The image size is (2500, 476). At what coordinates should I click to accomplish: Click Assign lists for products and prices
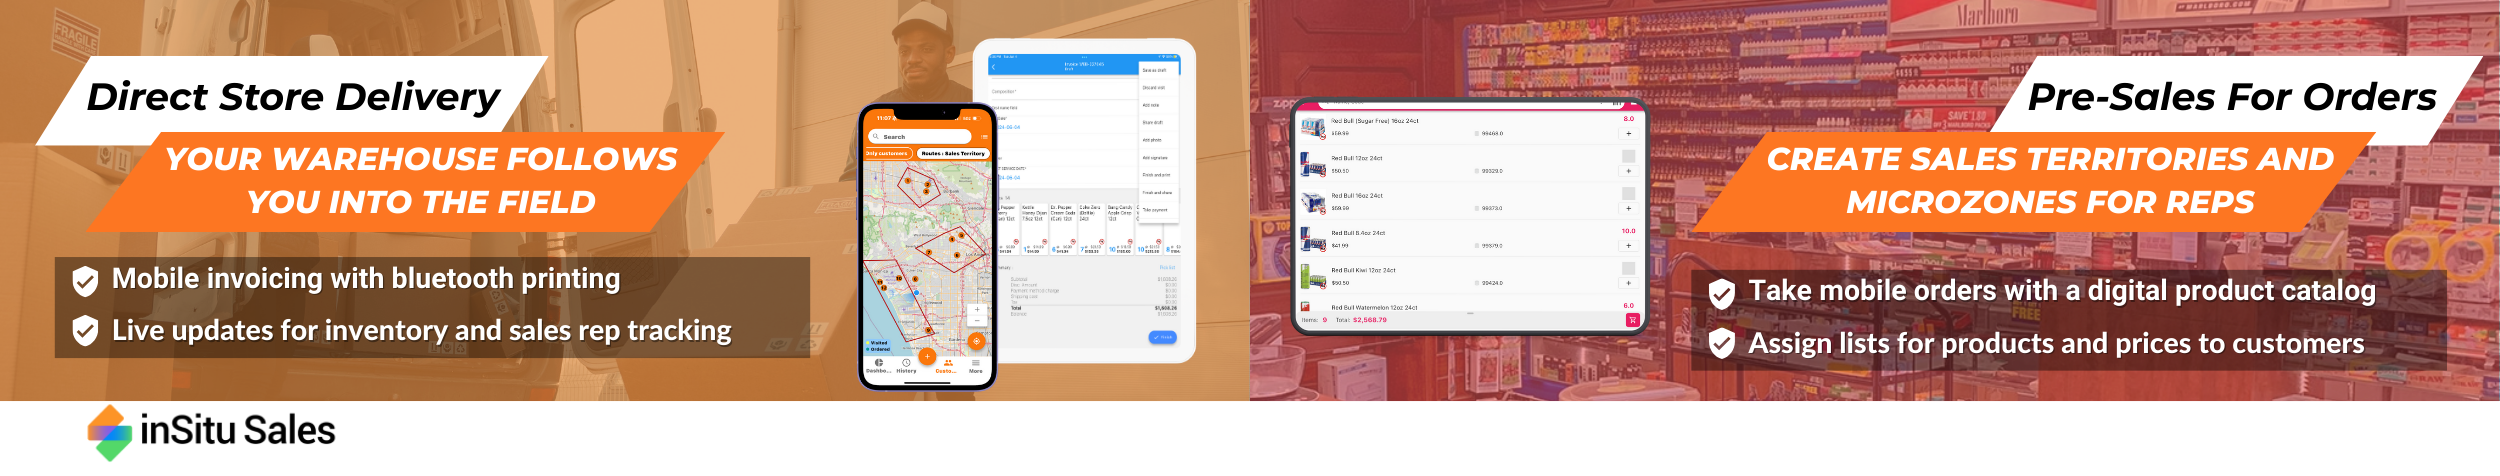tap(2056, 344)
